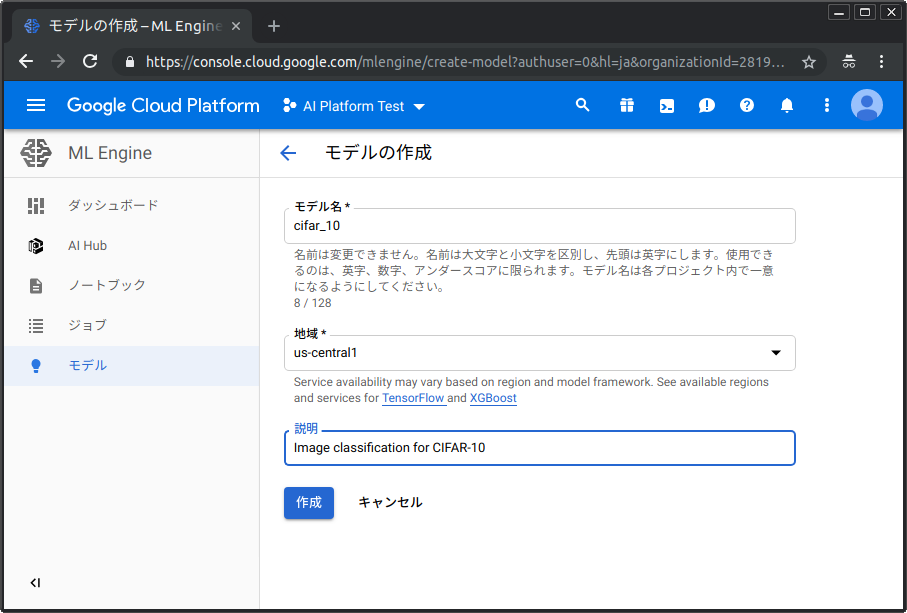Activate Cloud Shell terminal icon

pyautogui.click(x=667, y=106)
